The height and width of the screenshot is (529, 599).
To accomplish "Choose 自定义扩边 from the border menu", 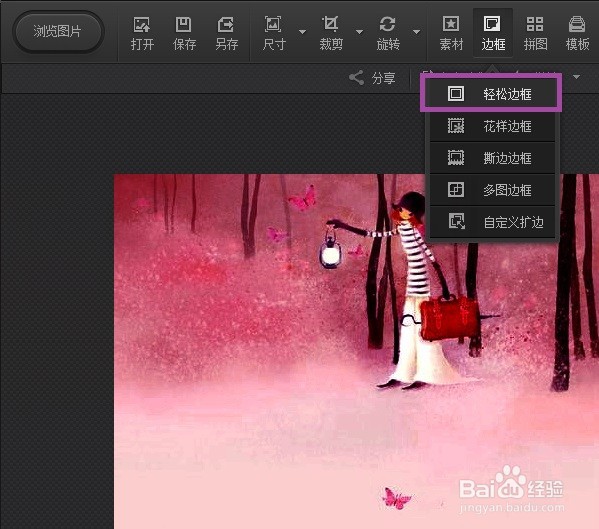I will coord(492,222).
